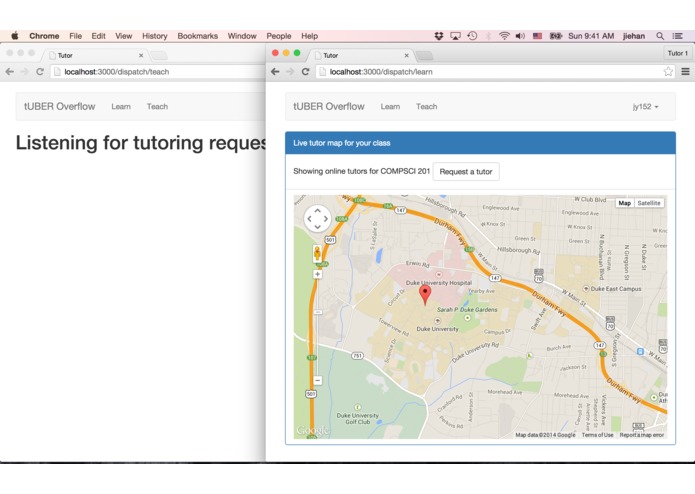Switch map to Map view
This screenshot has width=695, height=494.
(x=625, y=203)
